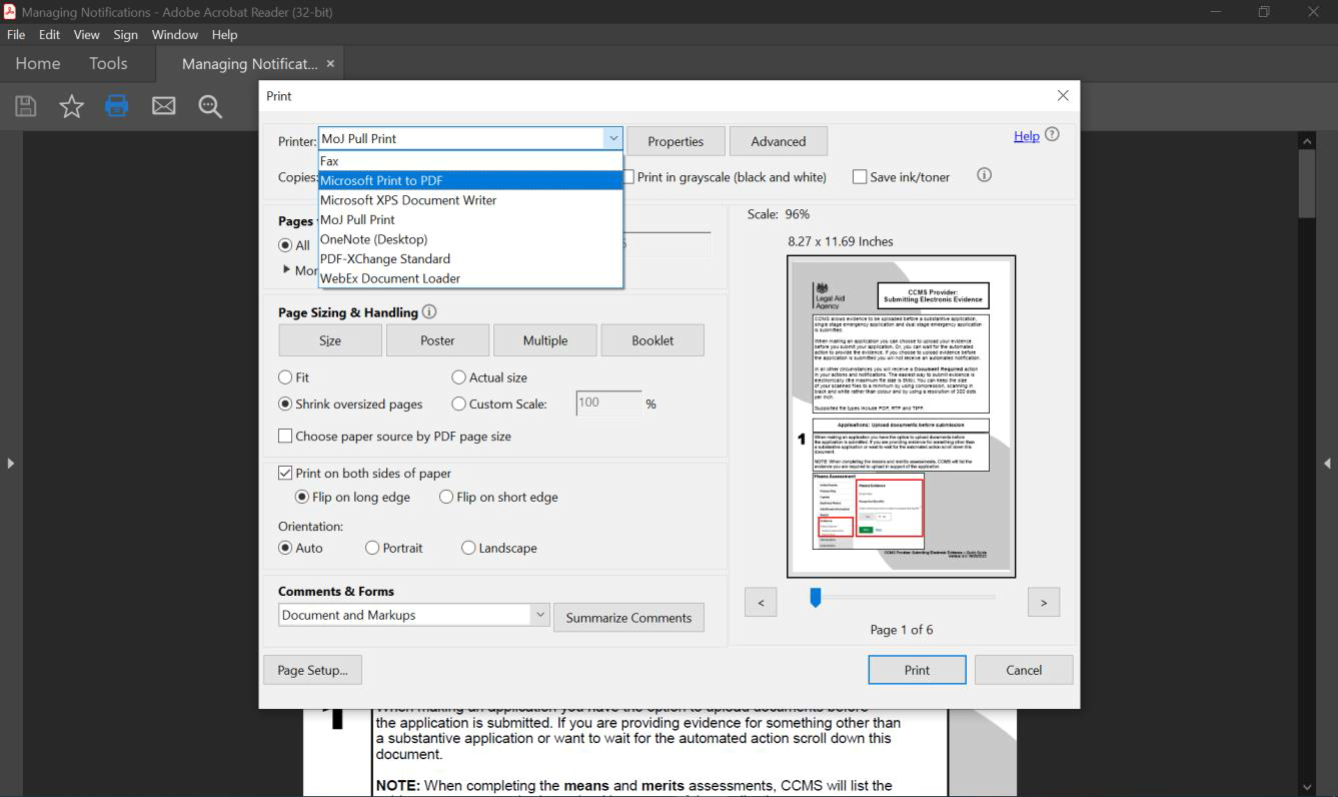This screenshot has width=1338, height=797.
Task: Save the PDF using the toolbar save icon
Action: click(25, 106)
